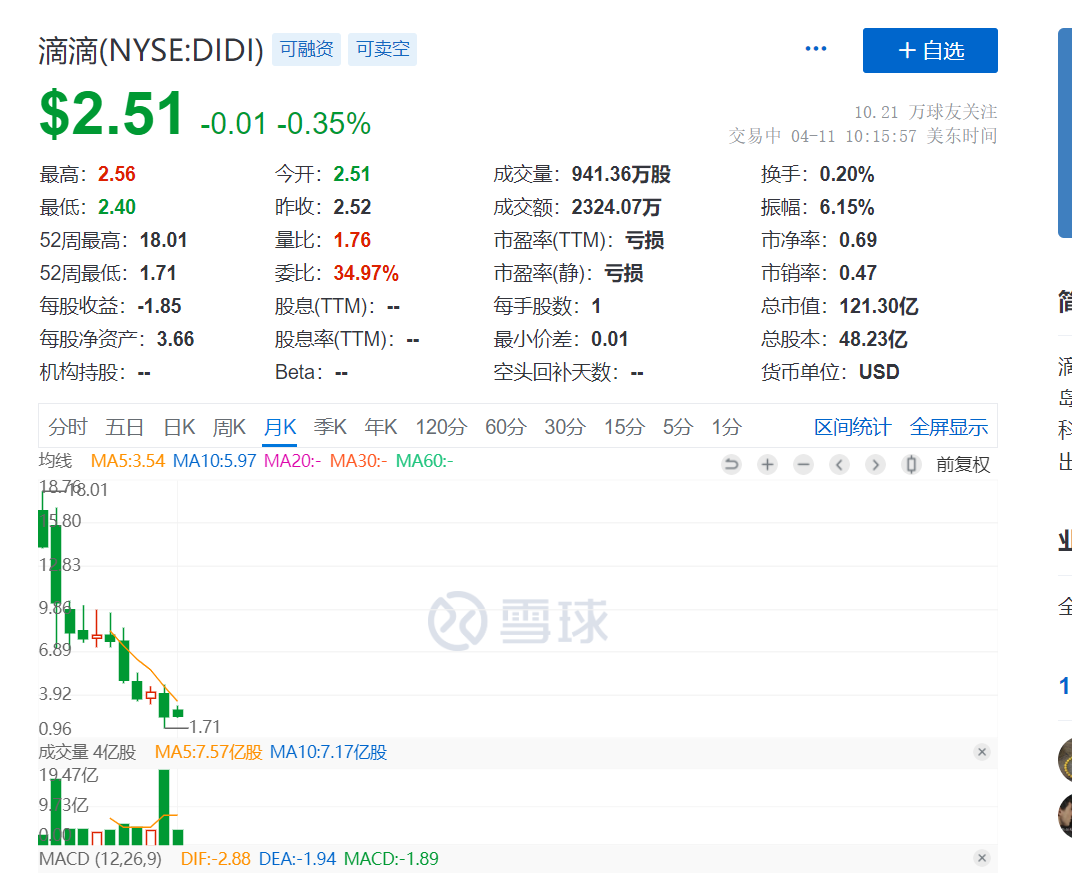Image resolution: width=1072 pixels, height=873 pixels.
Task: Switch to 15分 interval
Action: (624, 427)
